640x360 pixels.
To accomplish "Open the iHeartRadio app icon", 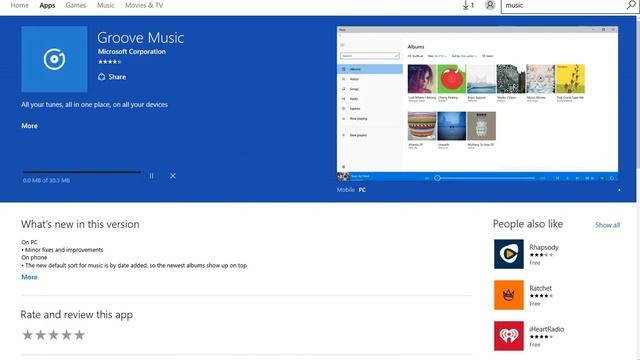I will (x=509, y=336).
